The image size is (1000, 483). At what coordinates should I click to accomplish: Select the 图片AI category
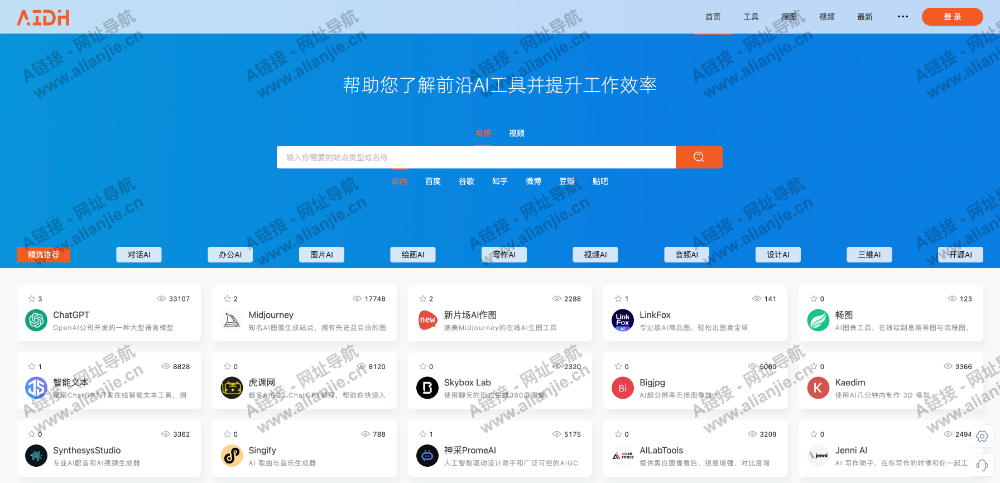(x=321, y=255)
